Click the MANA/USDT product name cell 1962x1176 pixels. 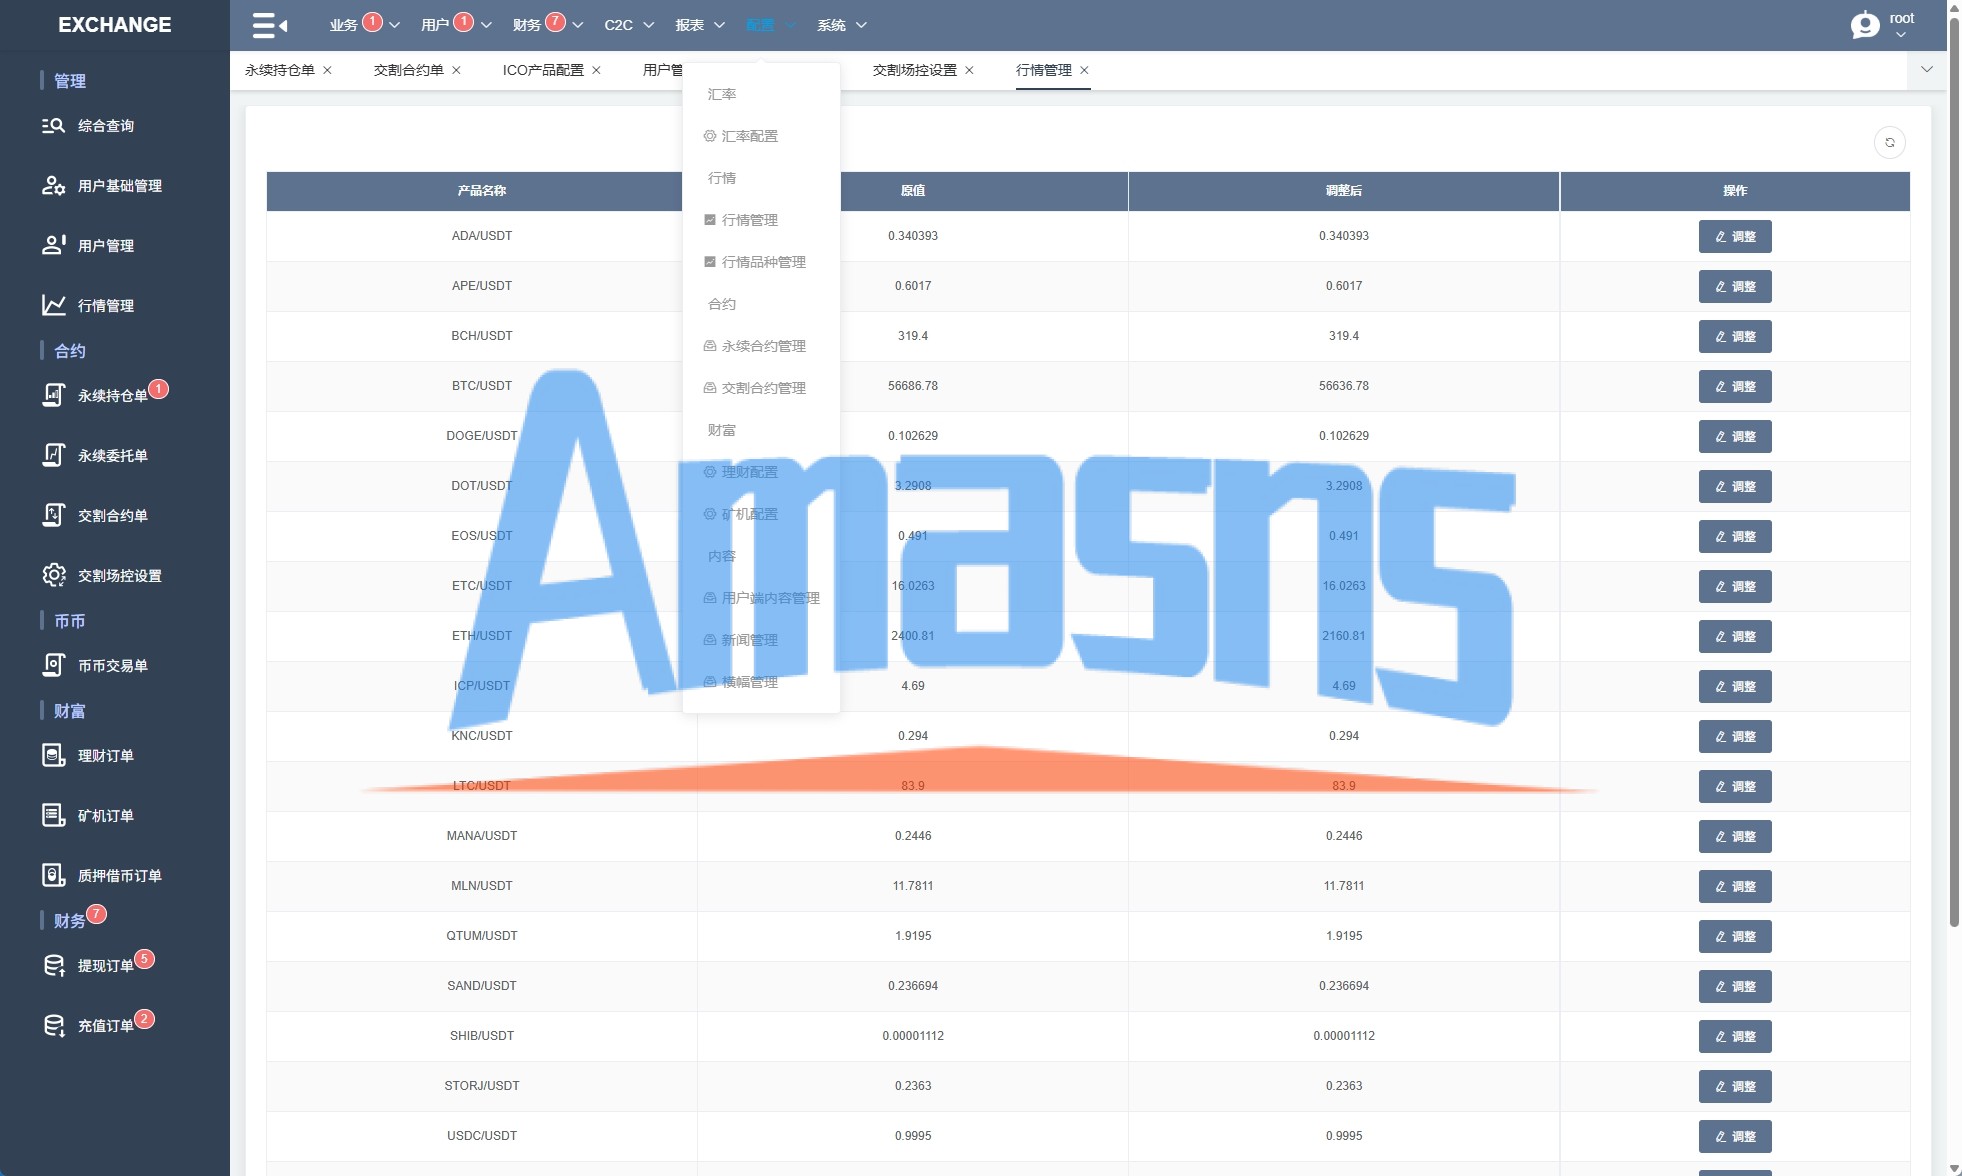[x=482, y=836]
